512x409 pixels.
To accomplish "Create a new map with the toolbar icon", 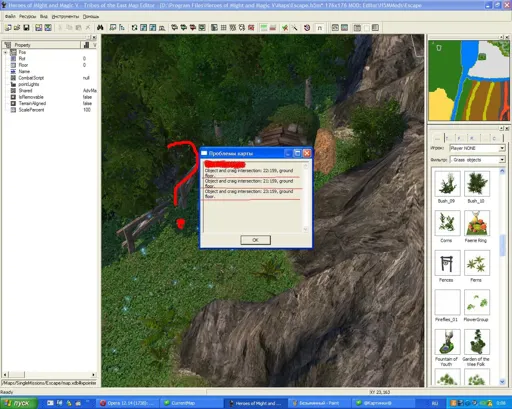I will [8, 28].
